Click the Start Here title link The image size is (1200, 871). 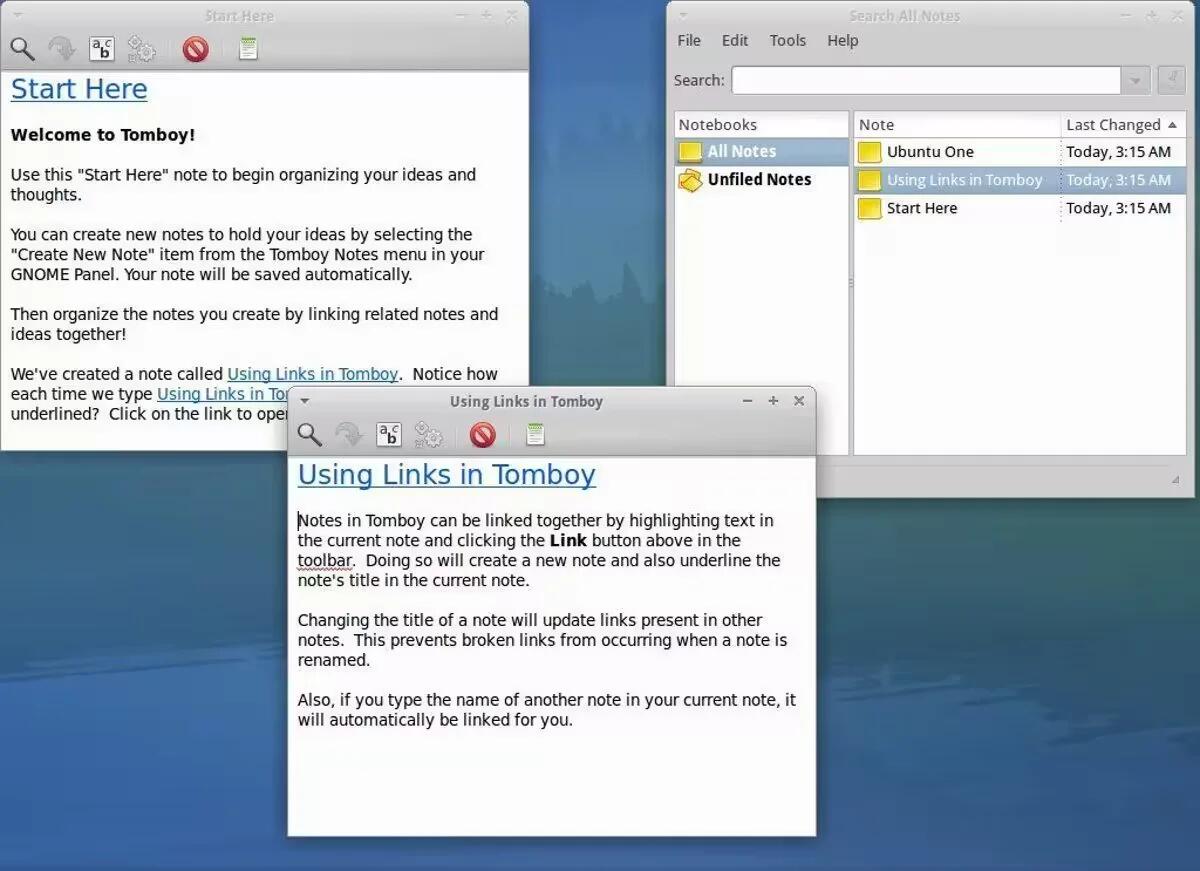pos(79,89)
